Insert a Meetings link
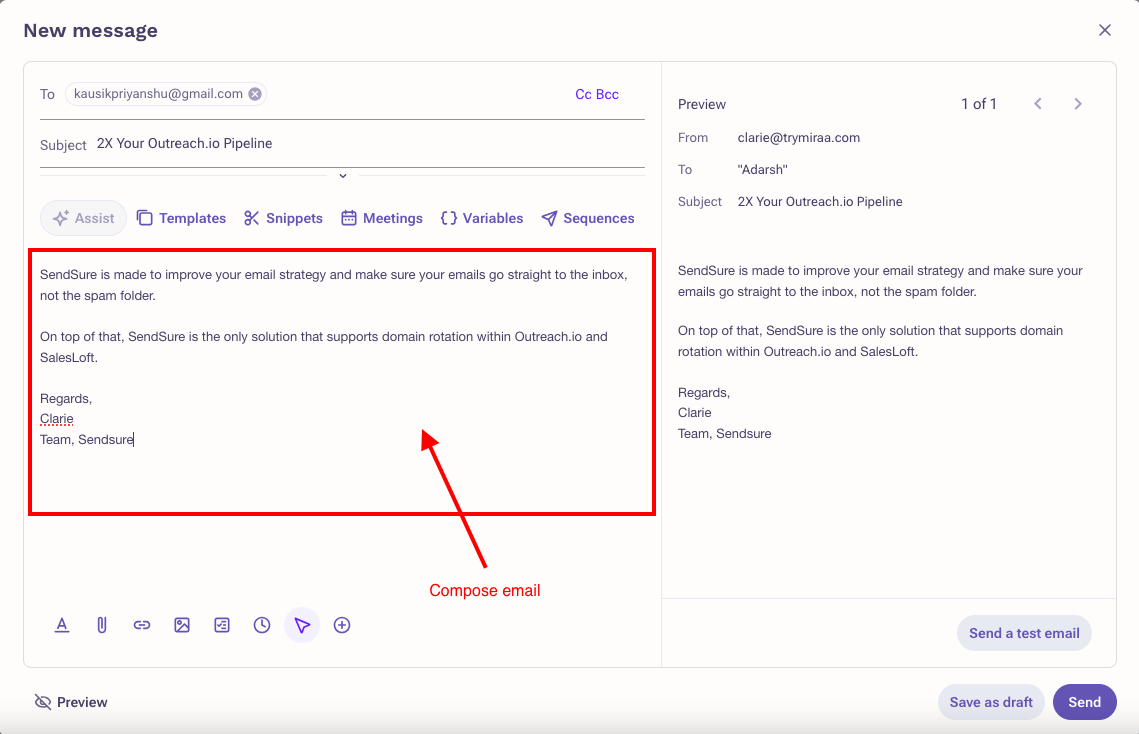Screen dimensions: 1139x734 click(382, 218)
